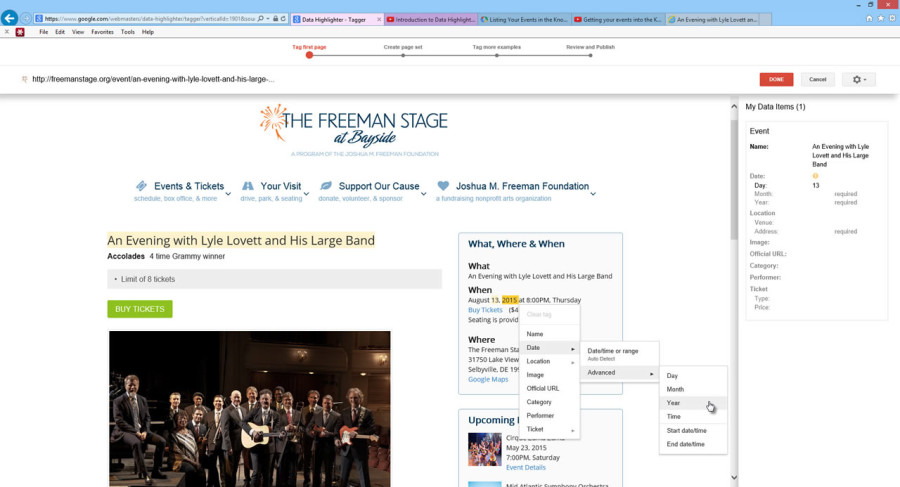Select Date/time or range Auto Detect

[620, 354]
